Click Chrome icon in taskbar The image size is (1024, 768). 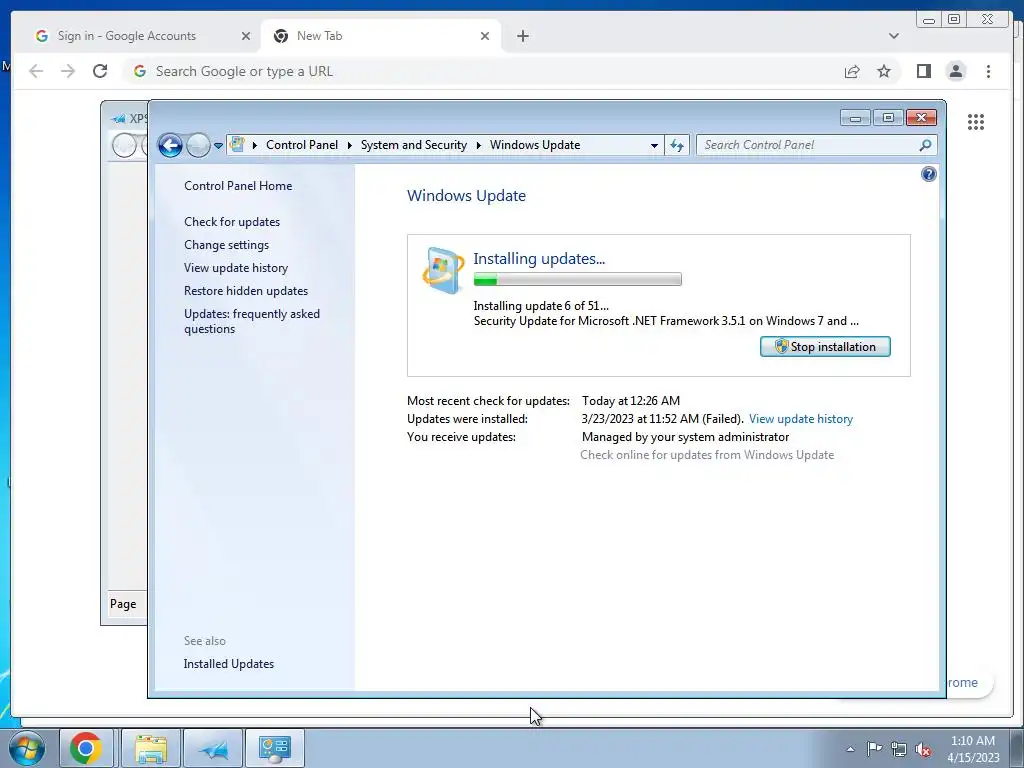pyautogui.click(x=86, y=748)
